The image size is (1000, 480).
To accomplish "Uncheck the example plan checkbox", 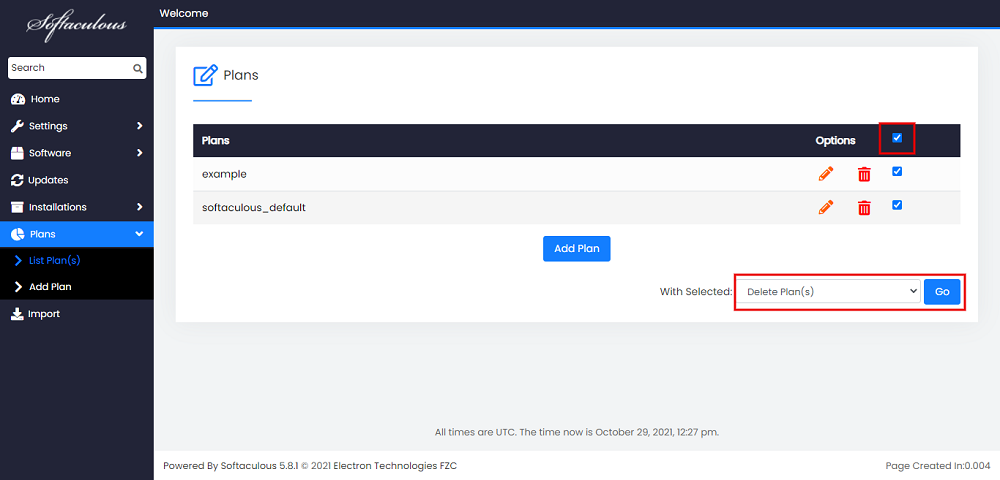I will click(897, 171).
